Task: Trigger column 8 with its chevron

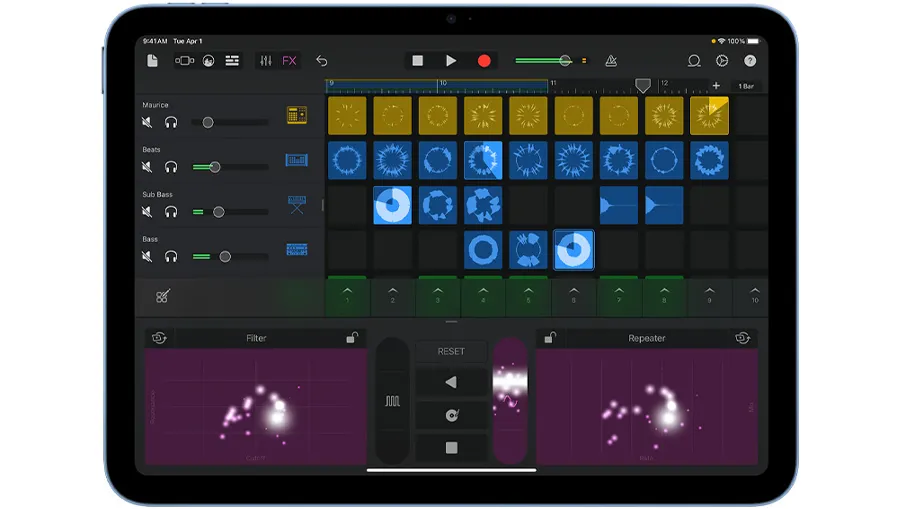Action: 664,296
